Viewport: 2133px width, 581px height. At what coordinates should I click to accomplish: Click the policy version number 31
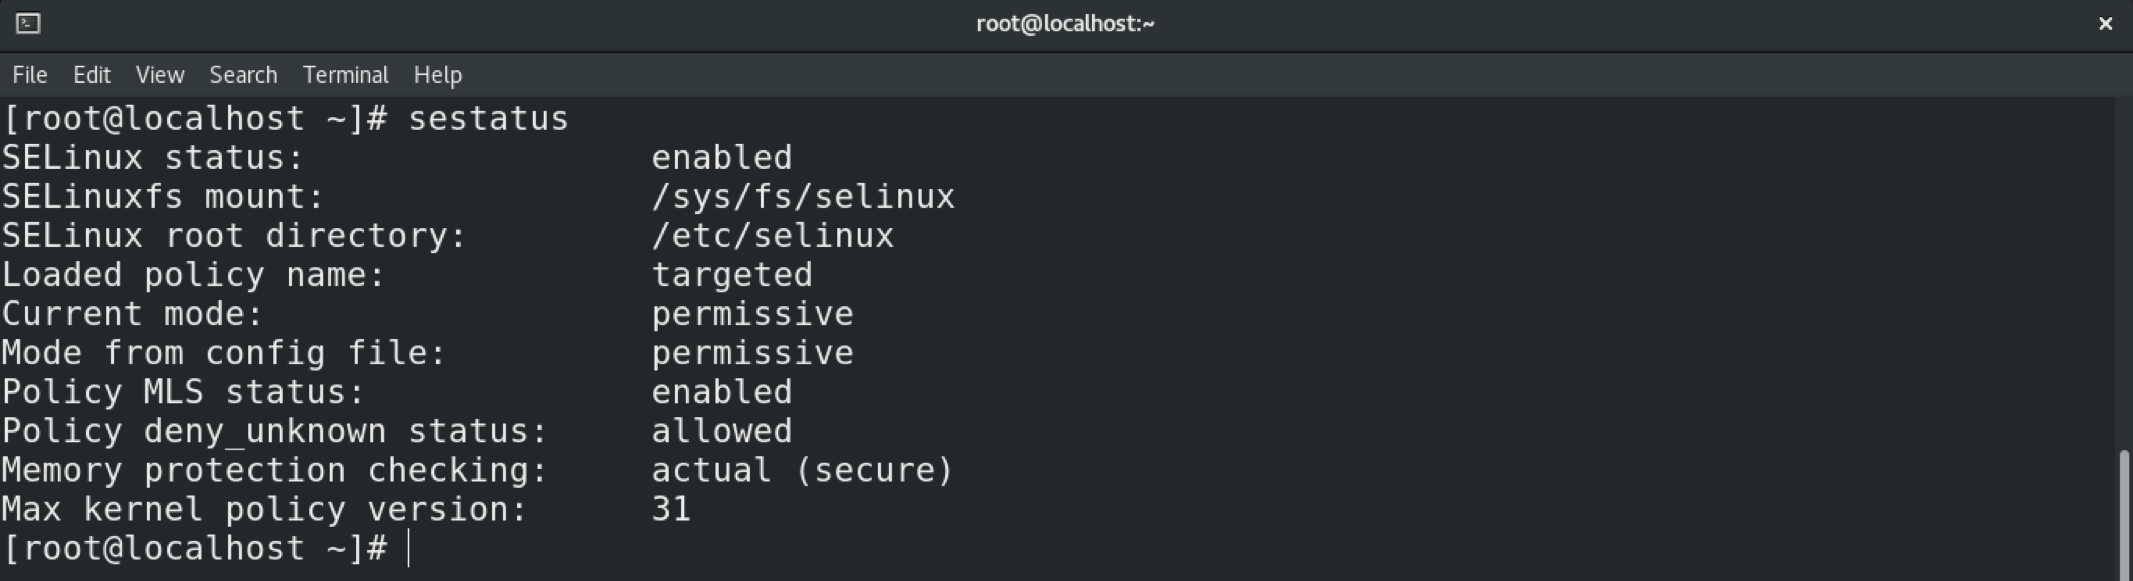671,509
